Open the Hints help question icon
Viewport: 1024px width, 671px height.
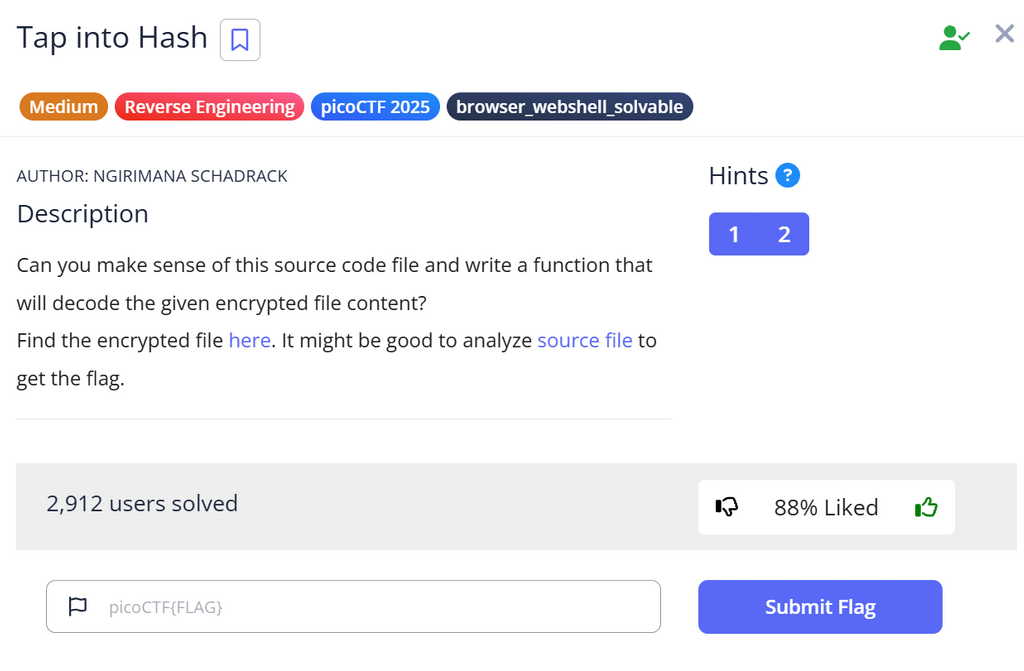pyautogui.click(x=788, y=176)
